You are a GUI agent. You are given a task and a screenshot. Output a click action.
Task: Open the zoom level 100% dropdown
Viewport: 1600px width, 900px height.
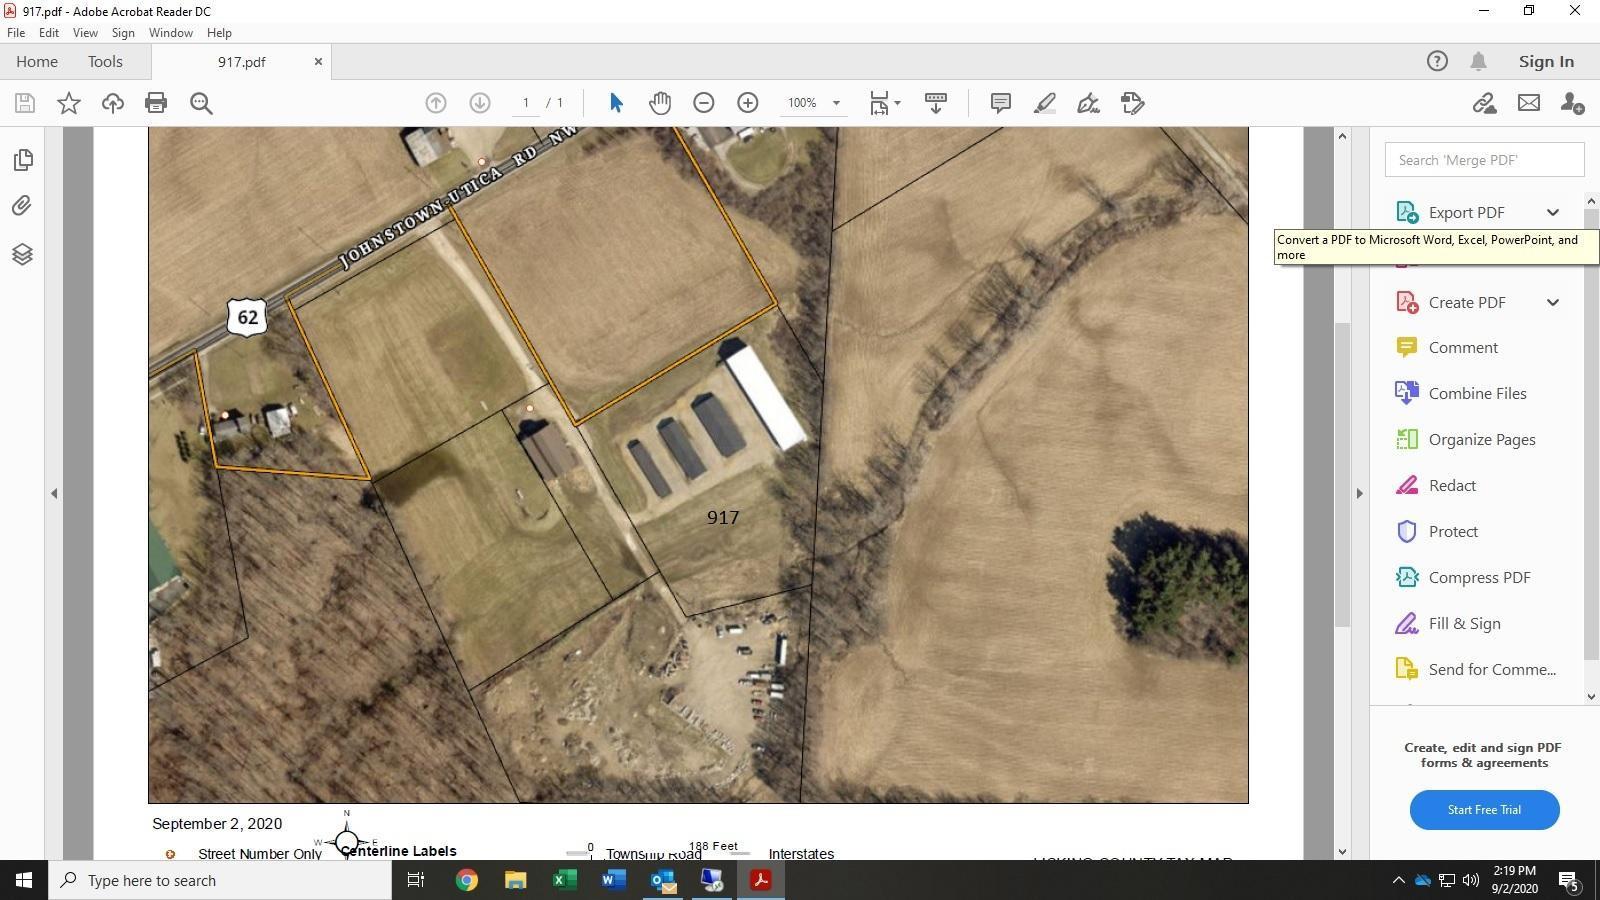pyautogui.click(x=836, y=103)
